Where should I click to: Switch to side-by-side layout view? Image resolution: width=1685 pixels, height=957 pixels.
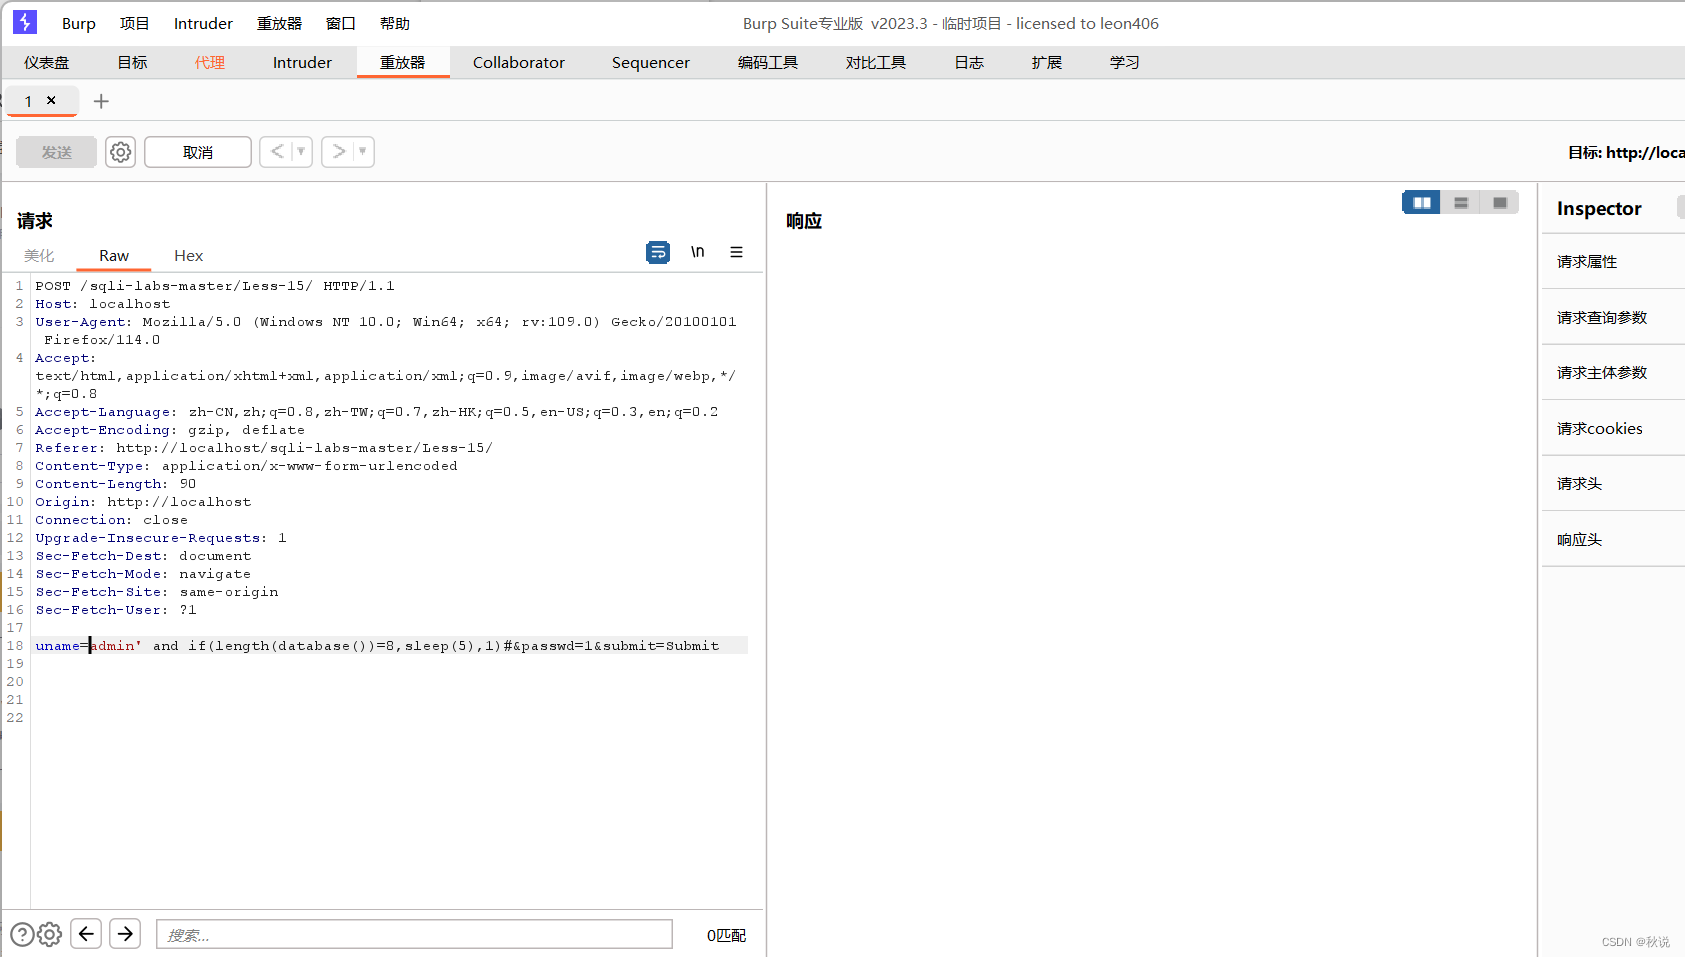click(1422, 203)
